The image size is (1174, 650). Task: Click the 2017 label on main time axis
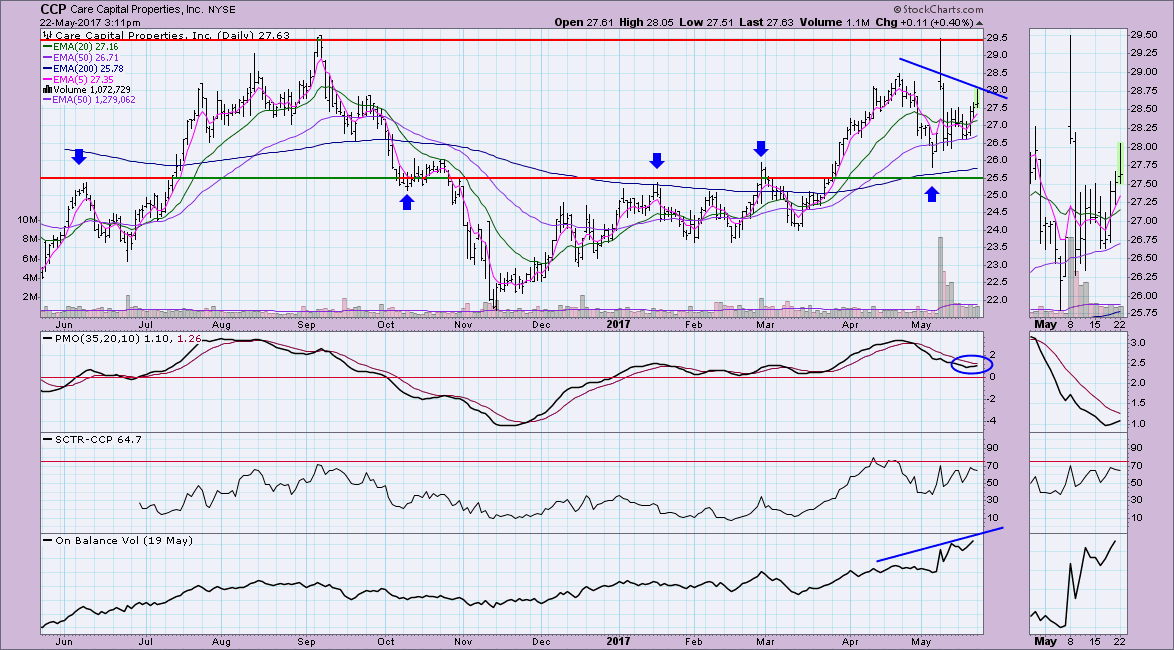click(x=616, y=325)
